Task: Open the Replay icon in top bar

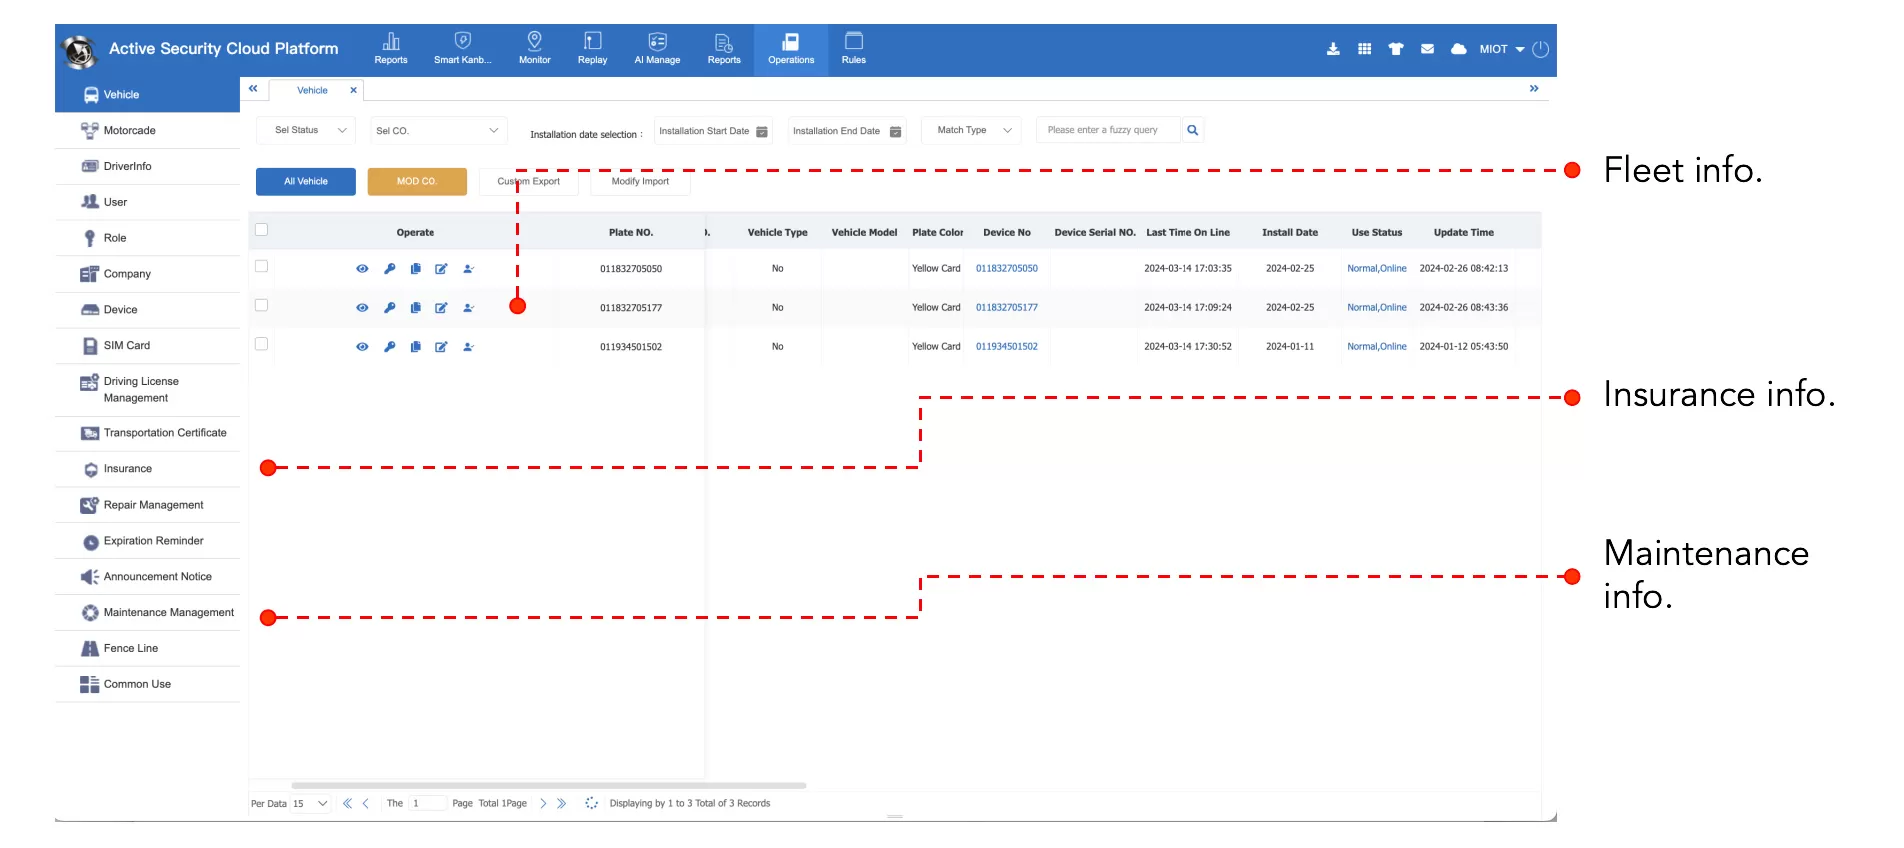Action: point(592,41)
